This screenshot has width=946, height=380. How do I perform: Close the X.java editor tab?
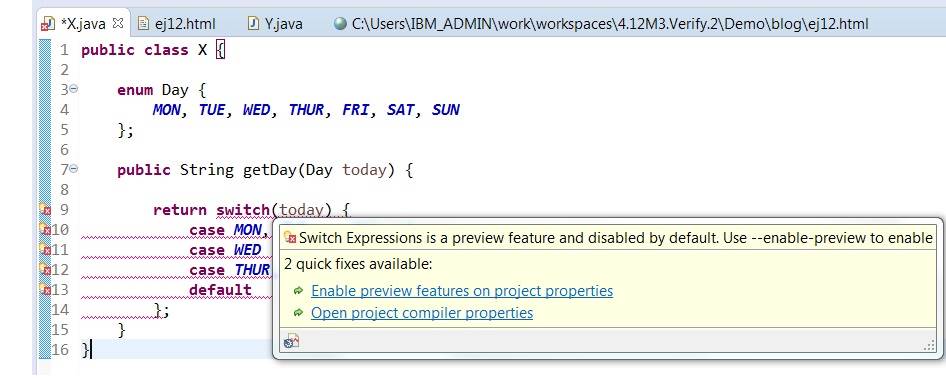(x=118, y=24)
